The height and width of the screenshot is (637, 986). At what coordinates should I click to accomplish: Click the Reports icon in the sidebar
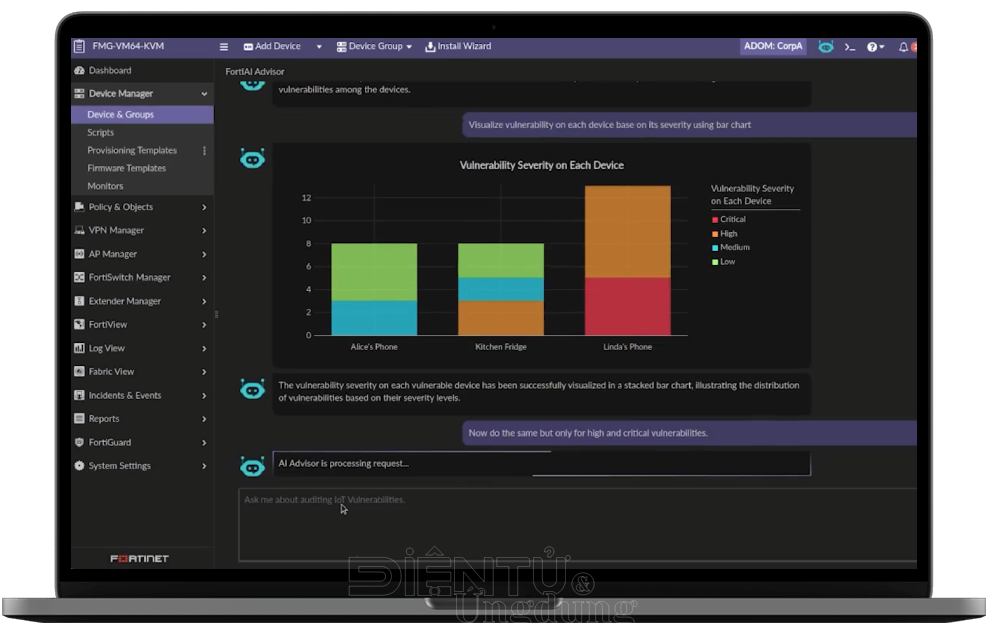point(79,419)
